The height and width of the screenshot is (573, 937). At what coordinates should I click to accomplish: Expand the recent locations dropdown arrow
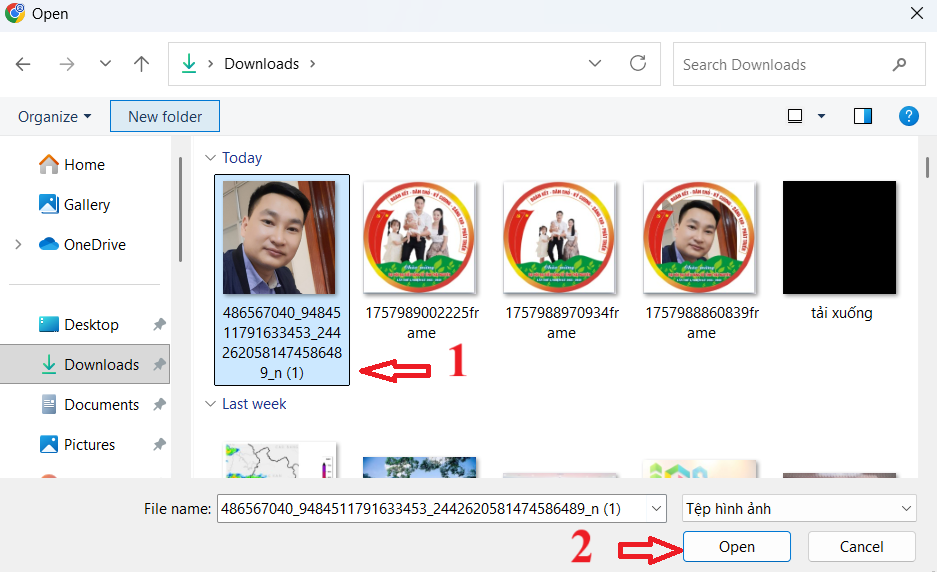click(105, 64)
